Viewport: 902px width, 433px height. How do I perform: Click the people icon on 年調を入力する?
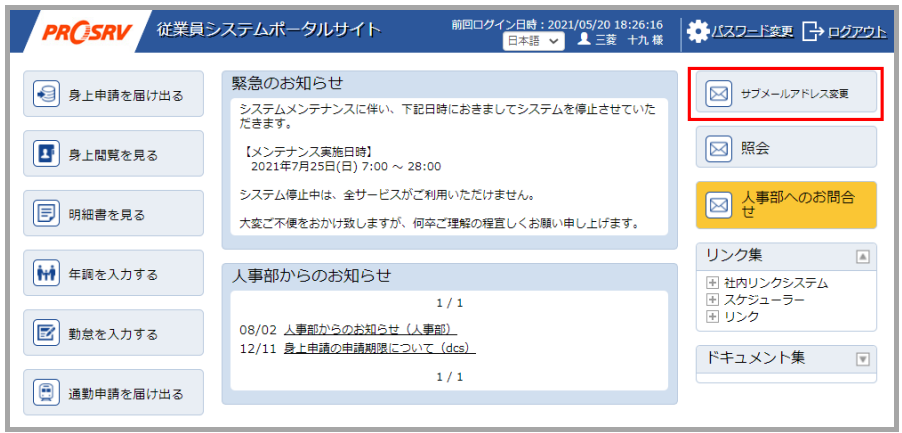point(47,273)
